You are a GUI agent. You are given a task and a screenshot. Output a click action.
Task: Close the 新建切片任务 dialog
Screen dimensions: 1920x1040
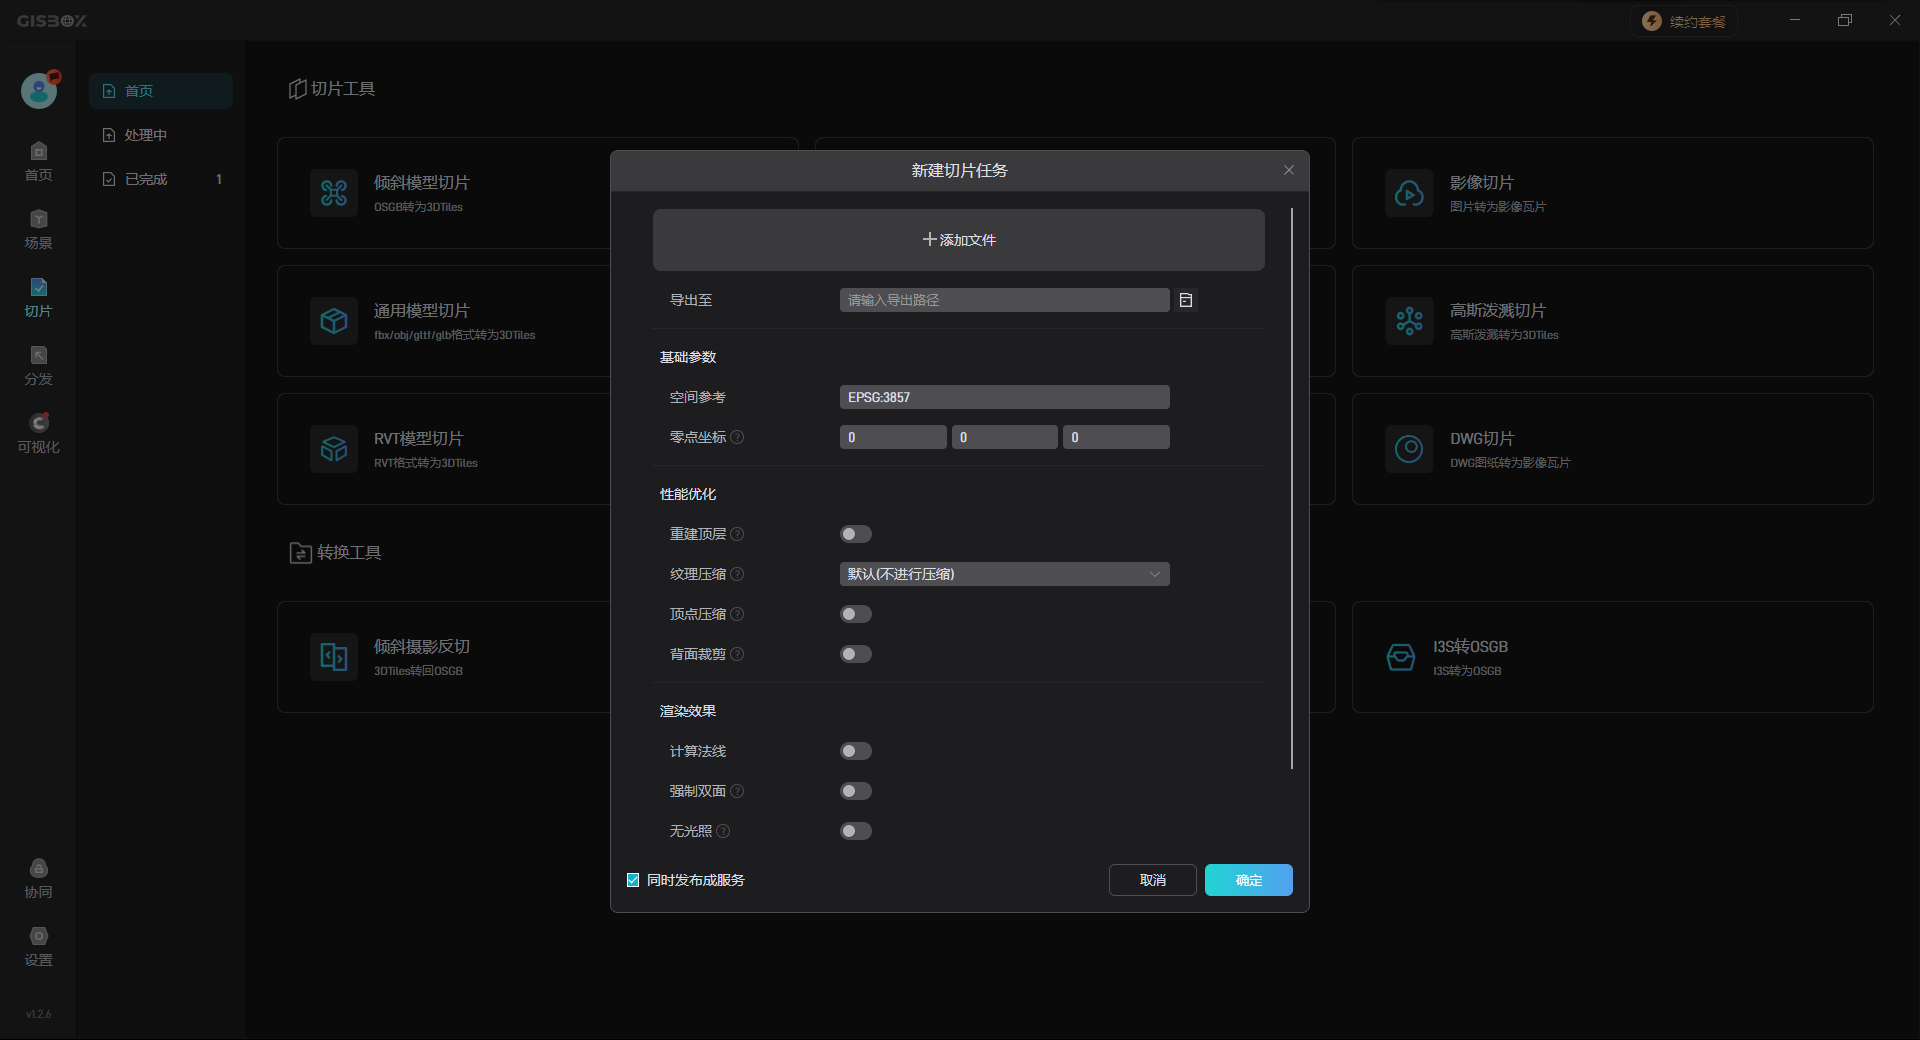click(x=1289, y=170)
